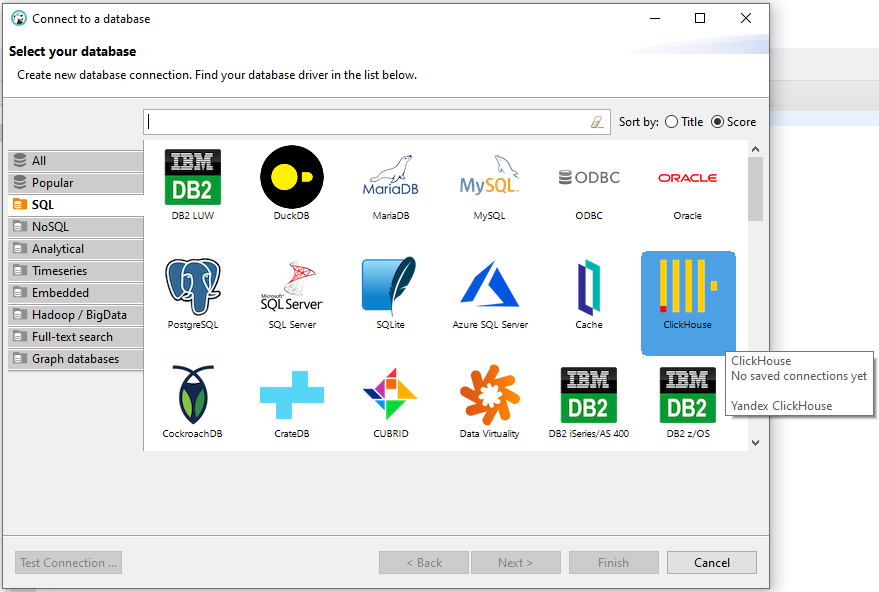The width and height of the screenshot is (879, 592).
Task: Switch to Hadoop / BigData category
Action: (76, 315)
